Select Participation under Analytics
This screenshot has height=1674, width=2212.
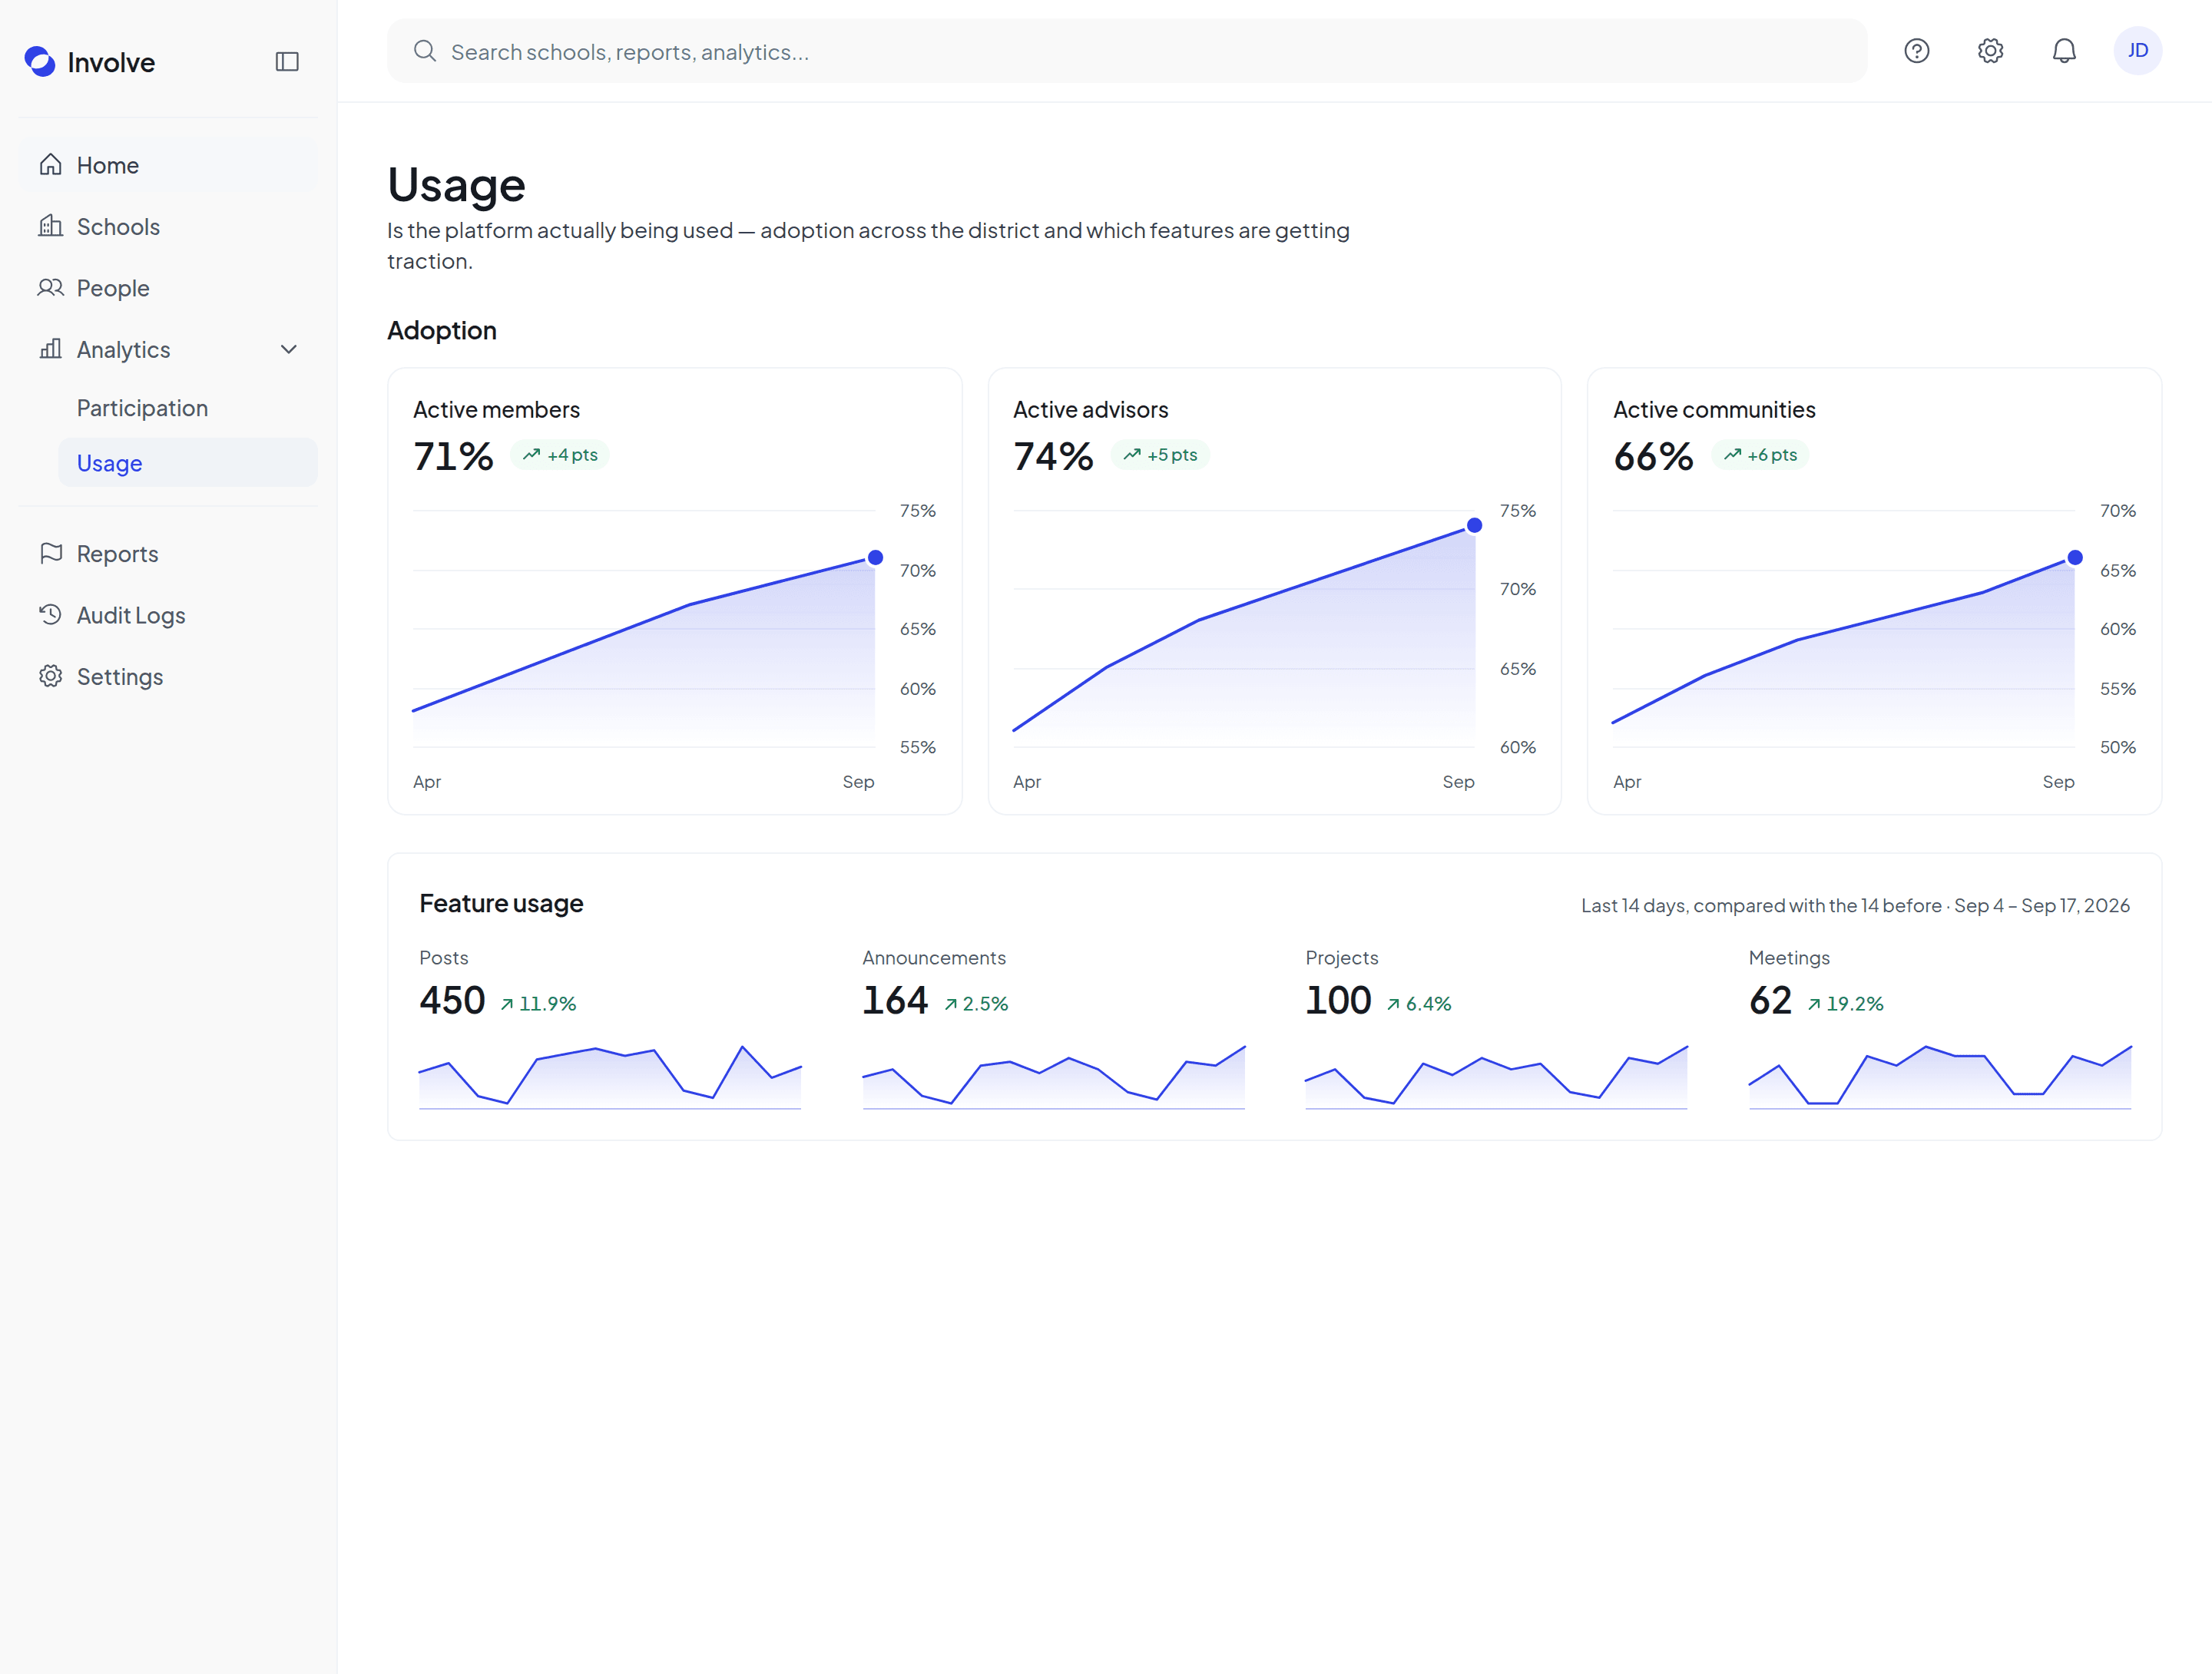click(187, 408)
